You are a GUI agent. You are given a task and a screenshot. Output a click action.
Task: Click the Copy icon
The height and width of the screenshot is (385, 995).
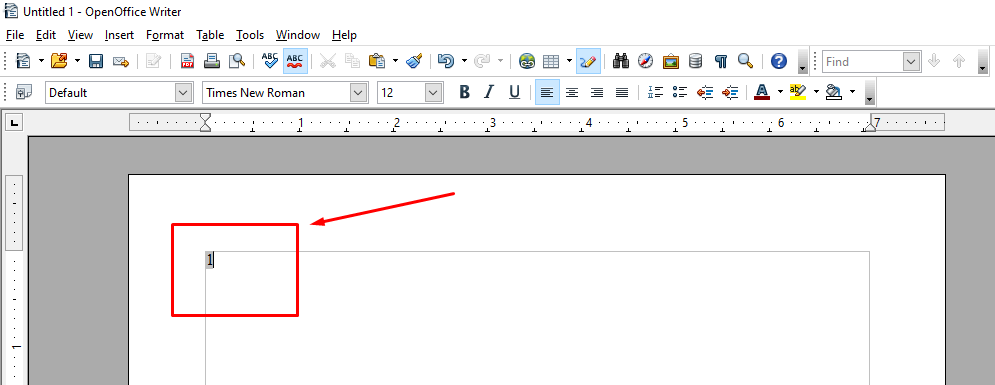point(352,61)
